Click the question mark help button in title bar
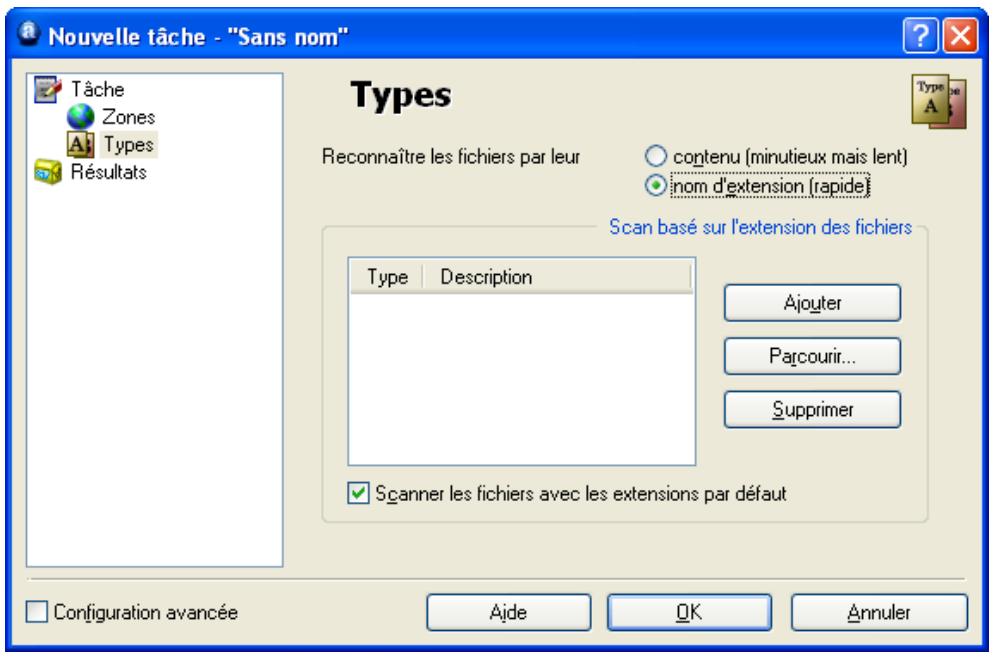This screenshot has height=657, width=995. (x=920, y=36)
